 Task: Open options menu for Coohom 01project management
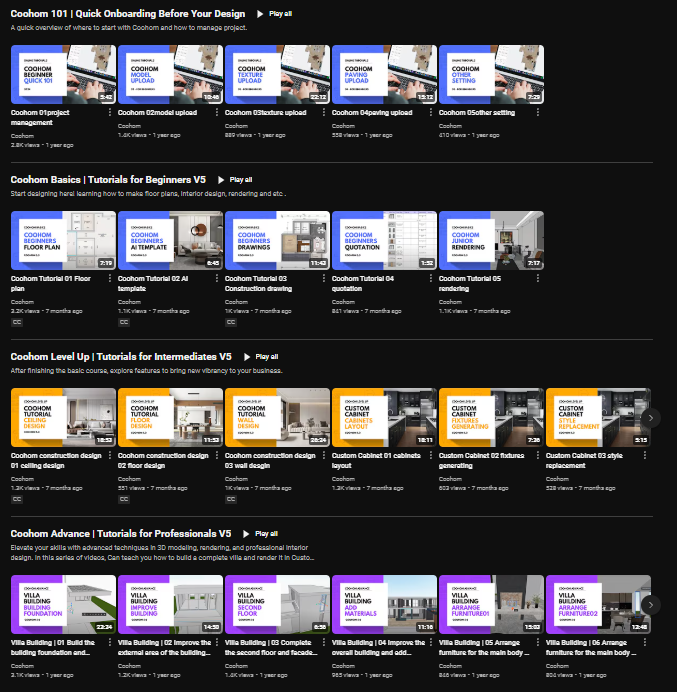click(109, 113)
